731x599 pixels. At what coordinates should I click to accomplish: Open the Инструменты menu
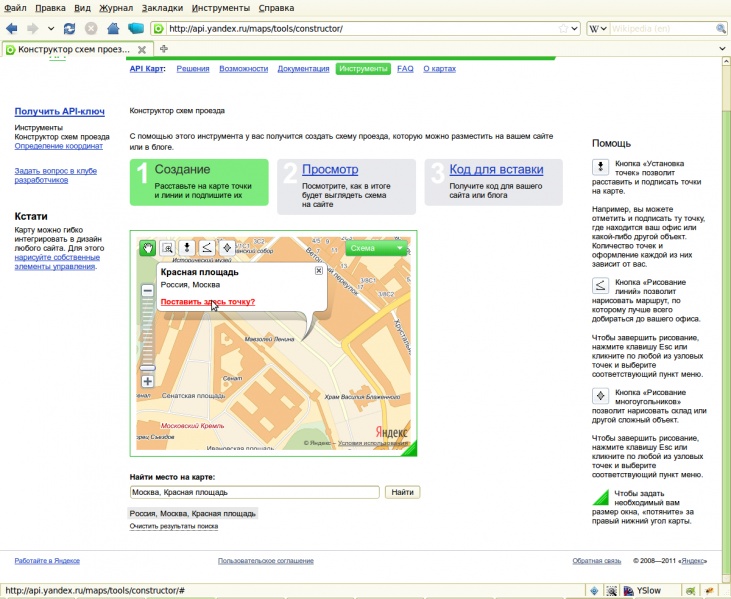point(221,8)
